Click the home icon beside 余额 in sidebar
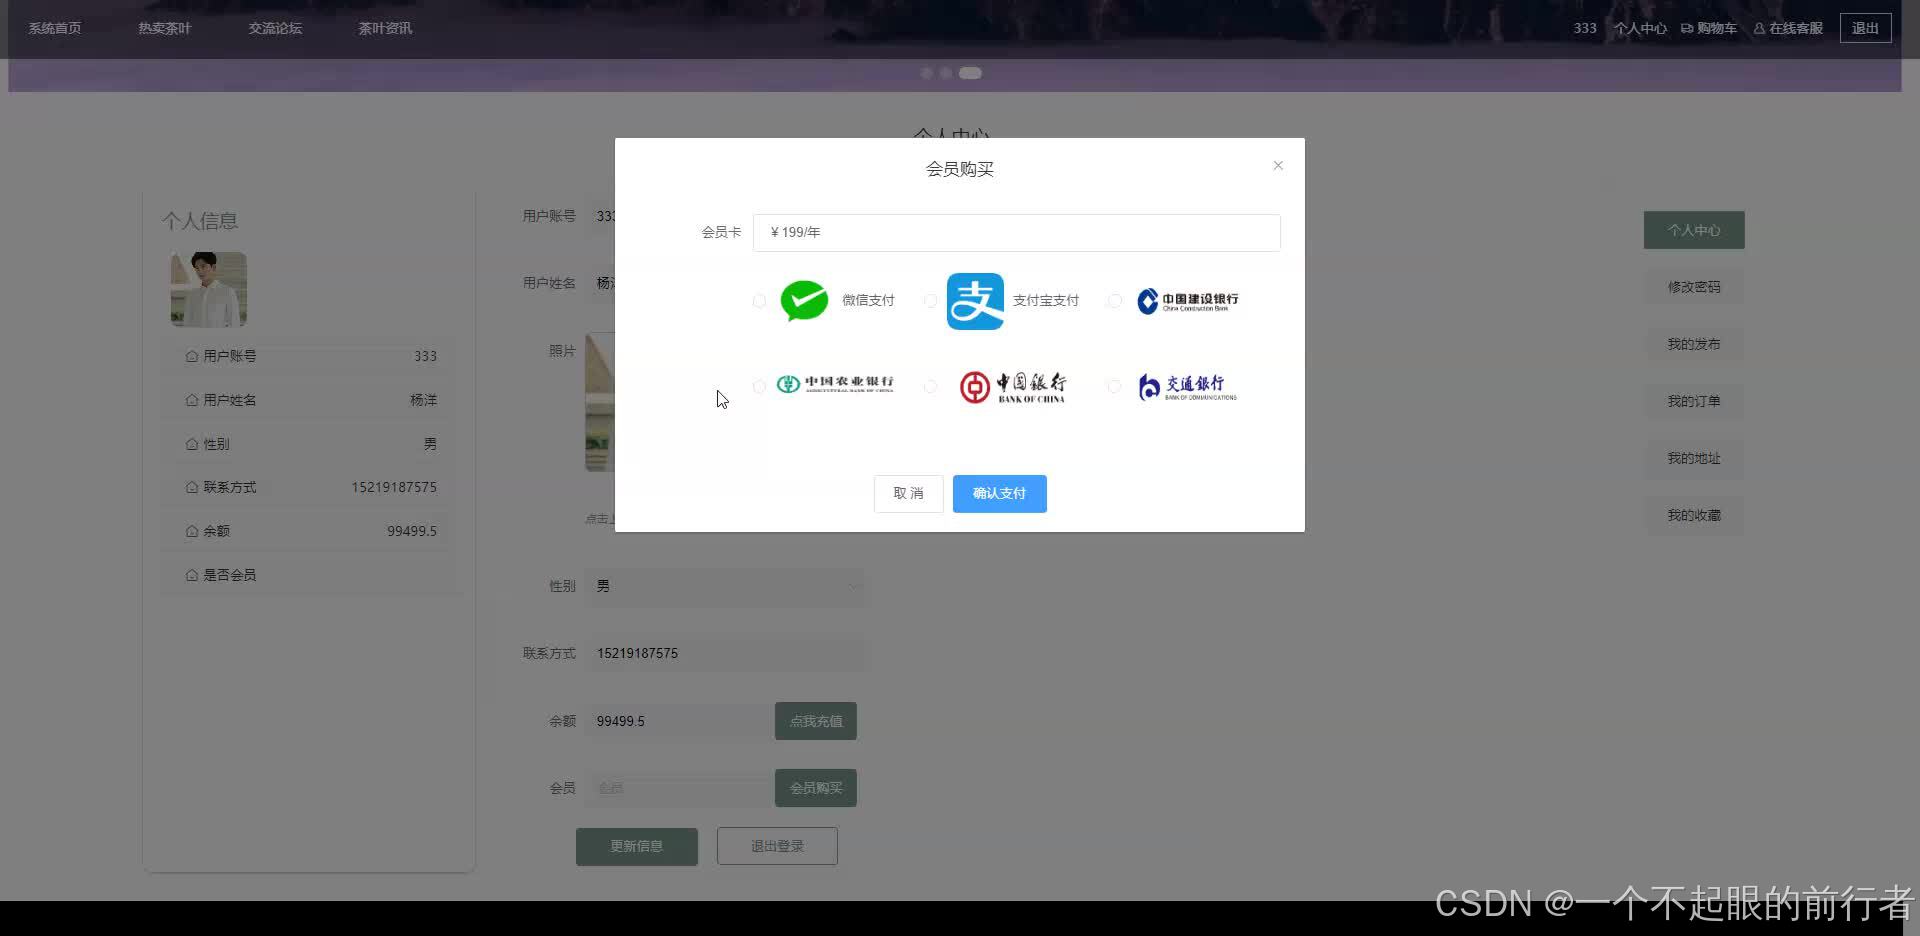Viewport: 1920px width, 936px height. point(192,531)
